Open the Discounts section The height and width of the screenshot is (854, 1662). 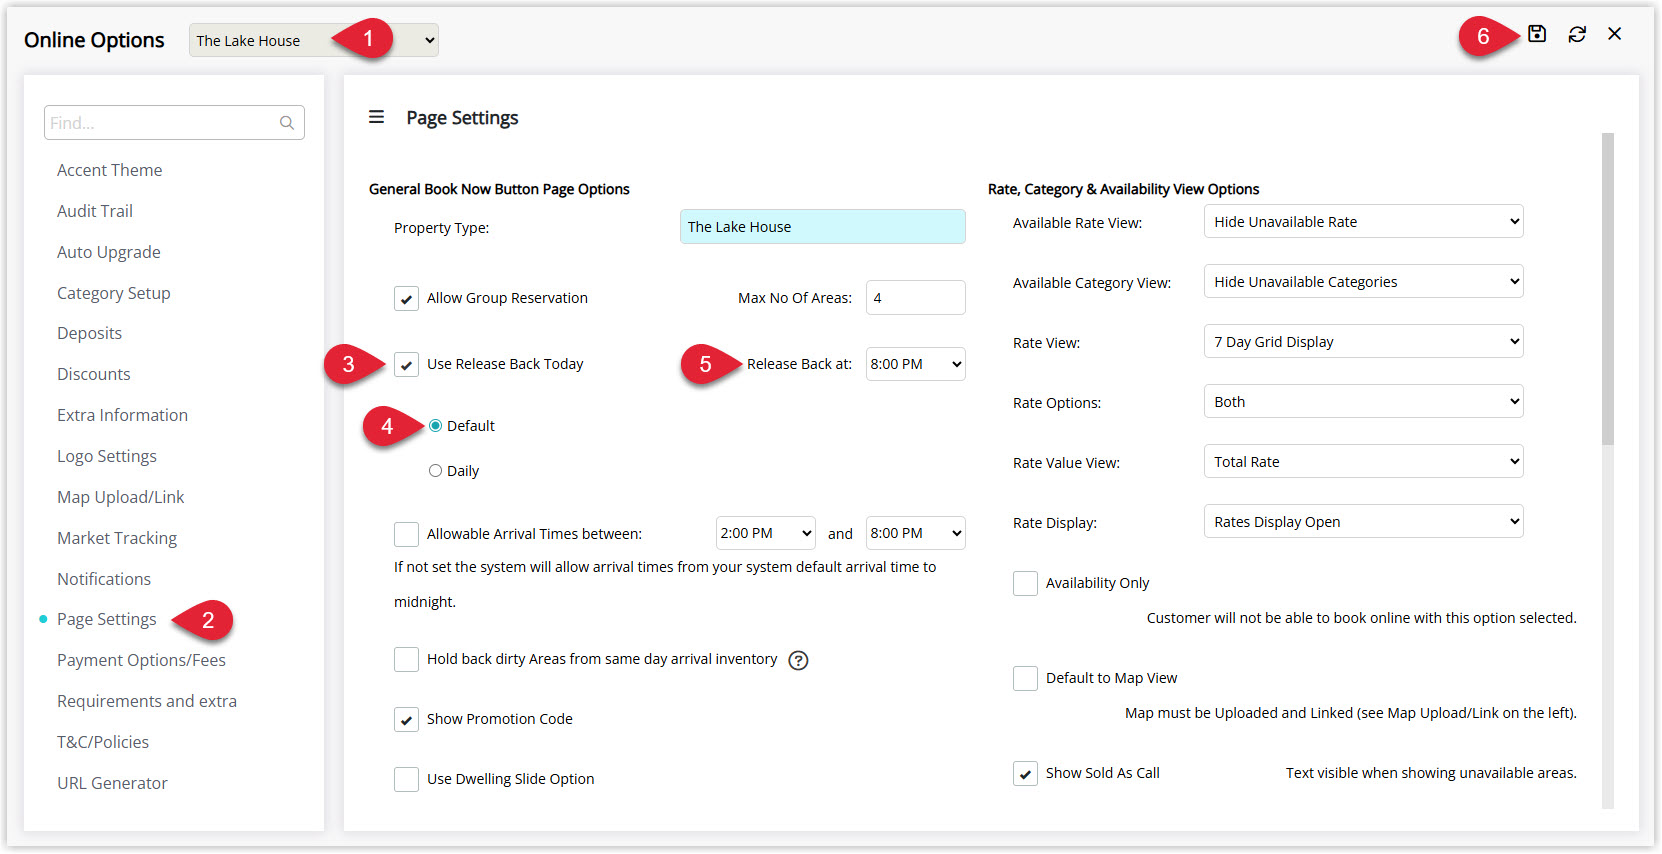[94, 374]
